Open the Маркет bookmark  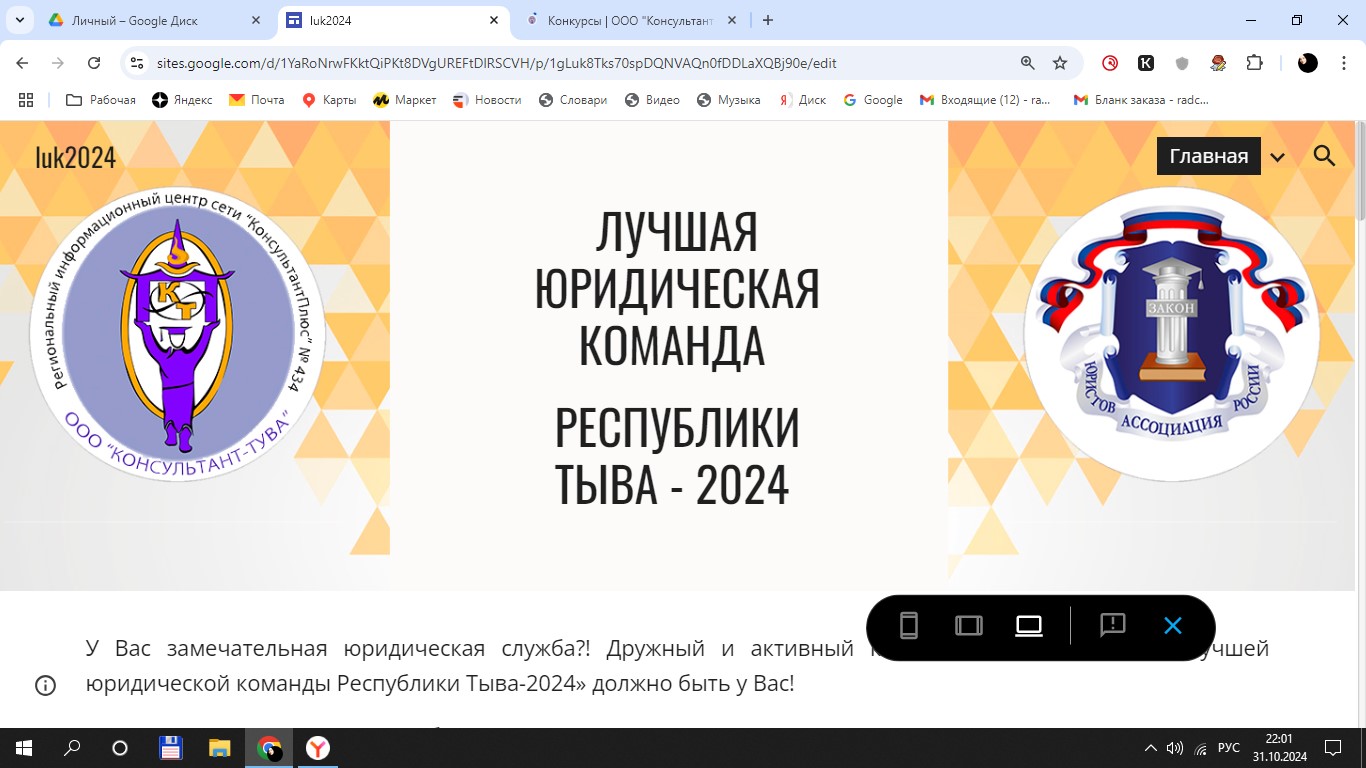[x=404, y=100]
